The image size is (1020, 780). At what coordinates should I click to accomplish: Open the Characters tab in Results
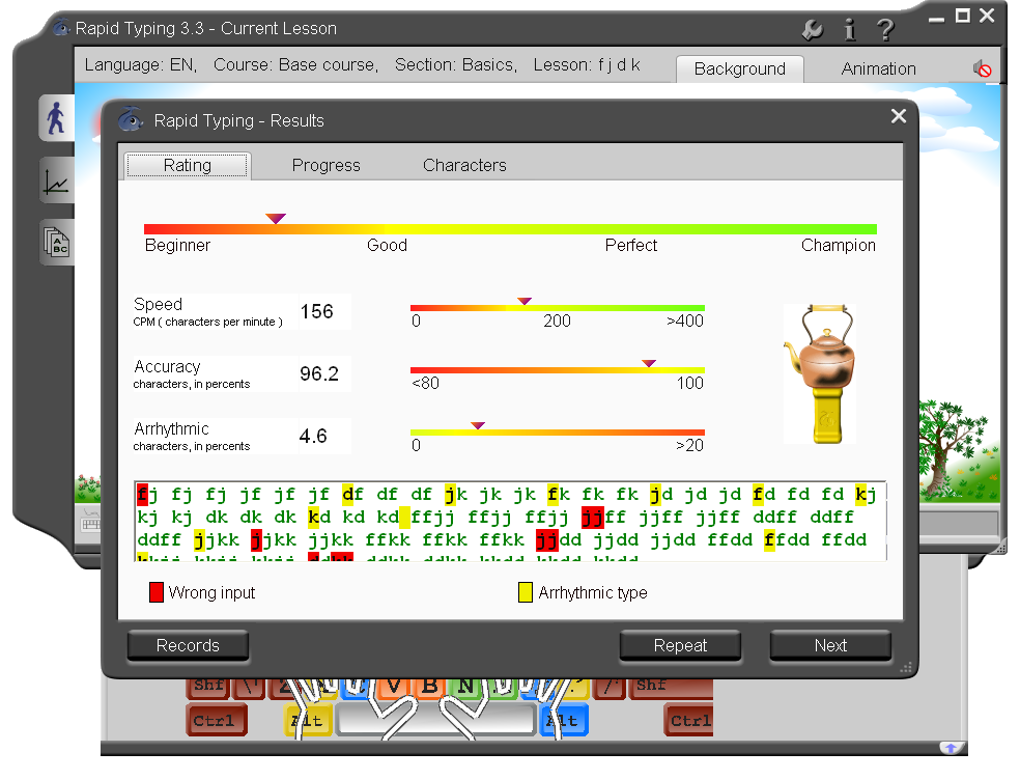[x=464, y=165]
